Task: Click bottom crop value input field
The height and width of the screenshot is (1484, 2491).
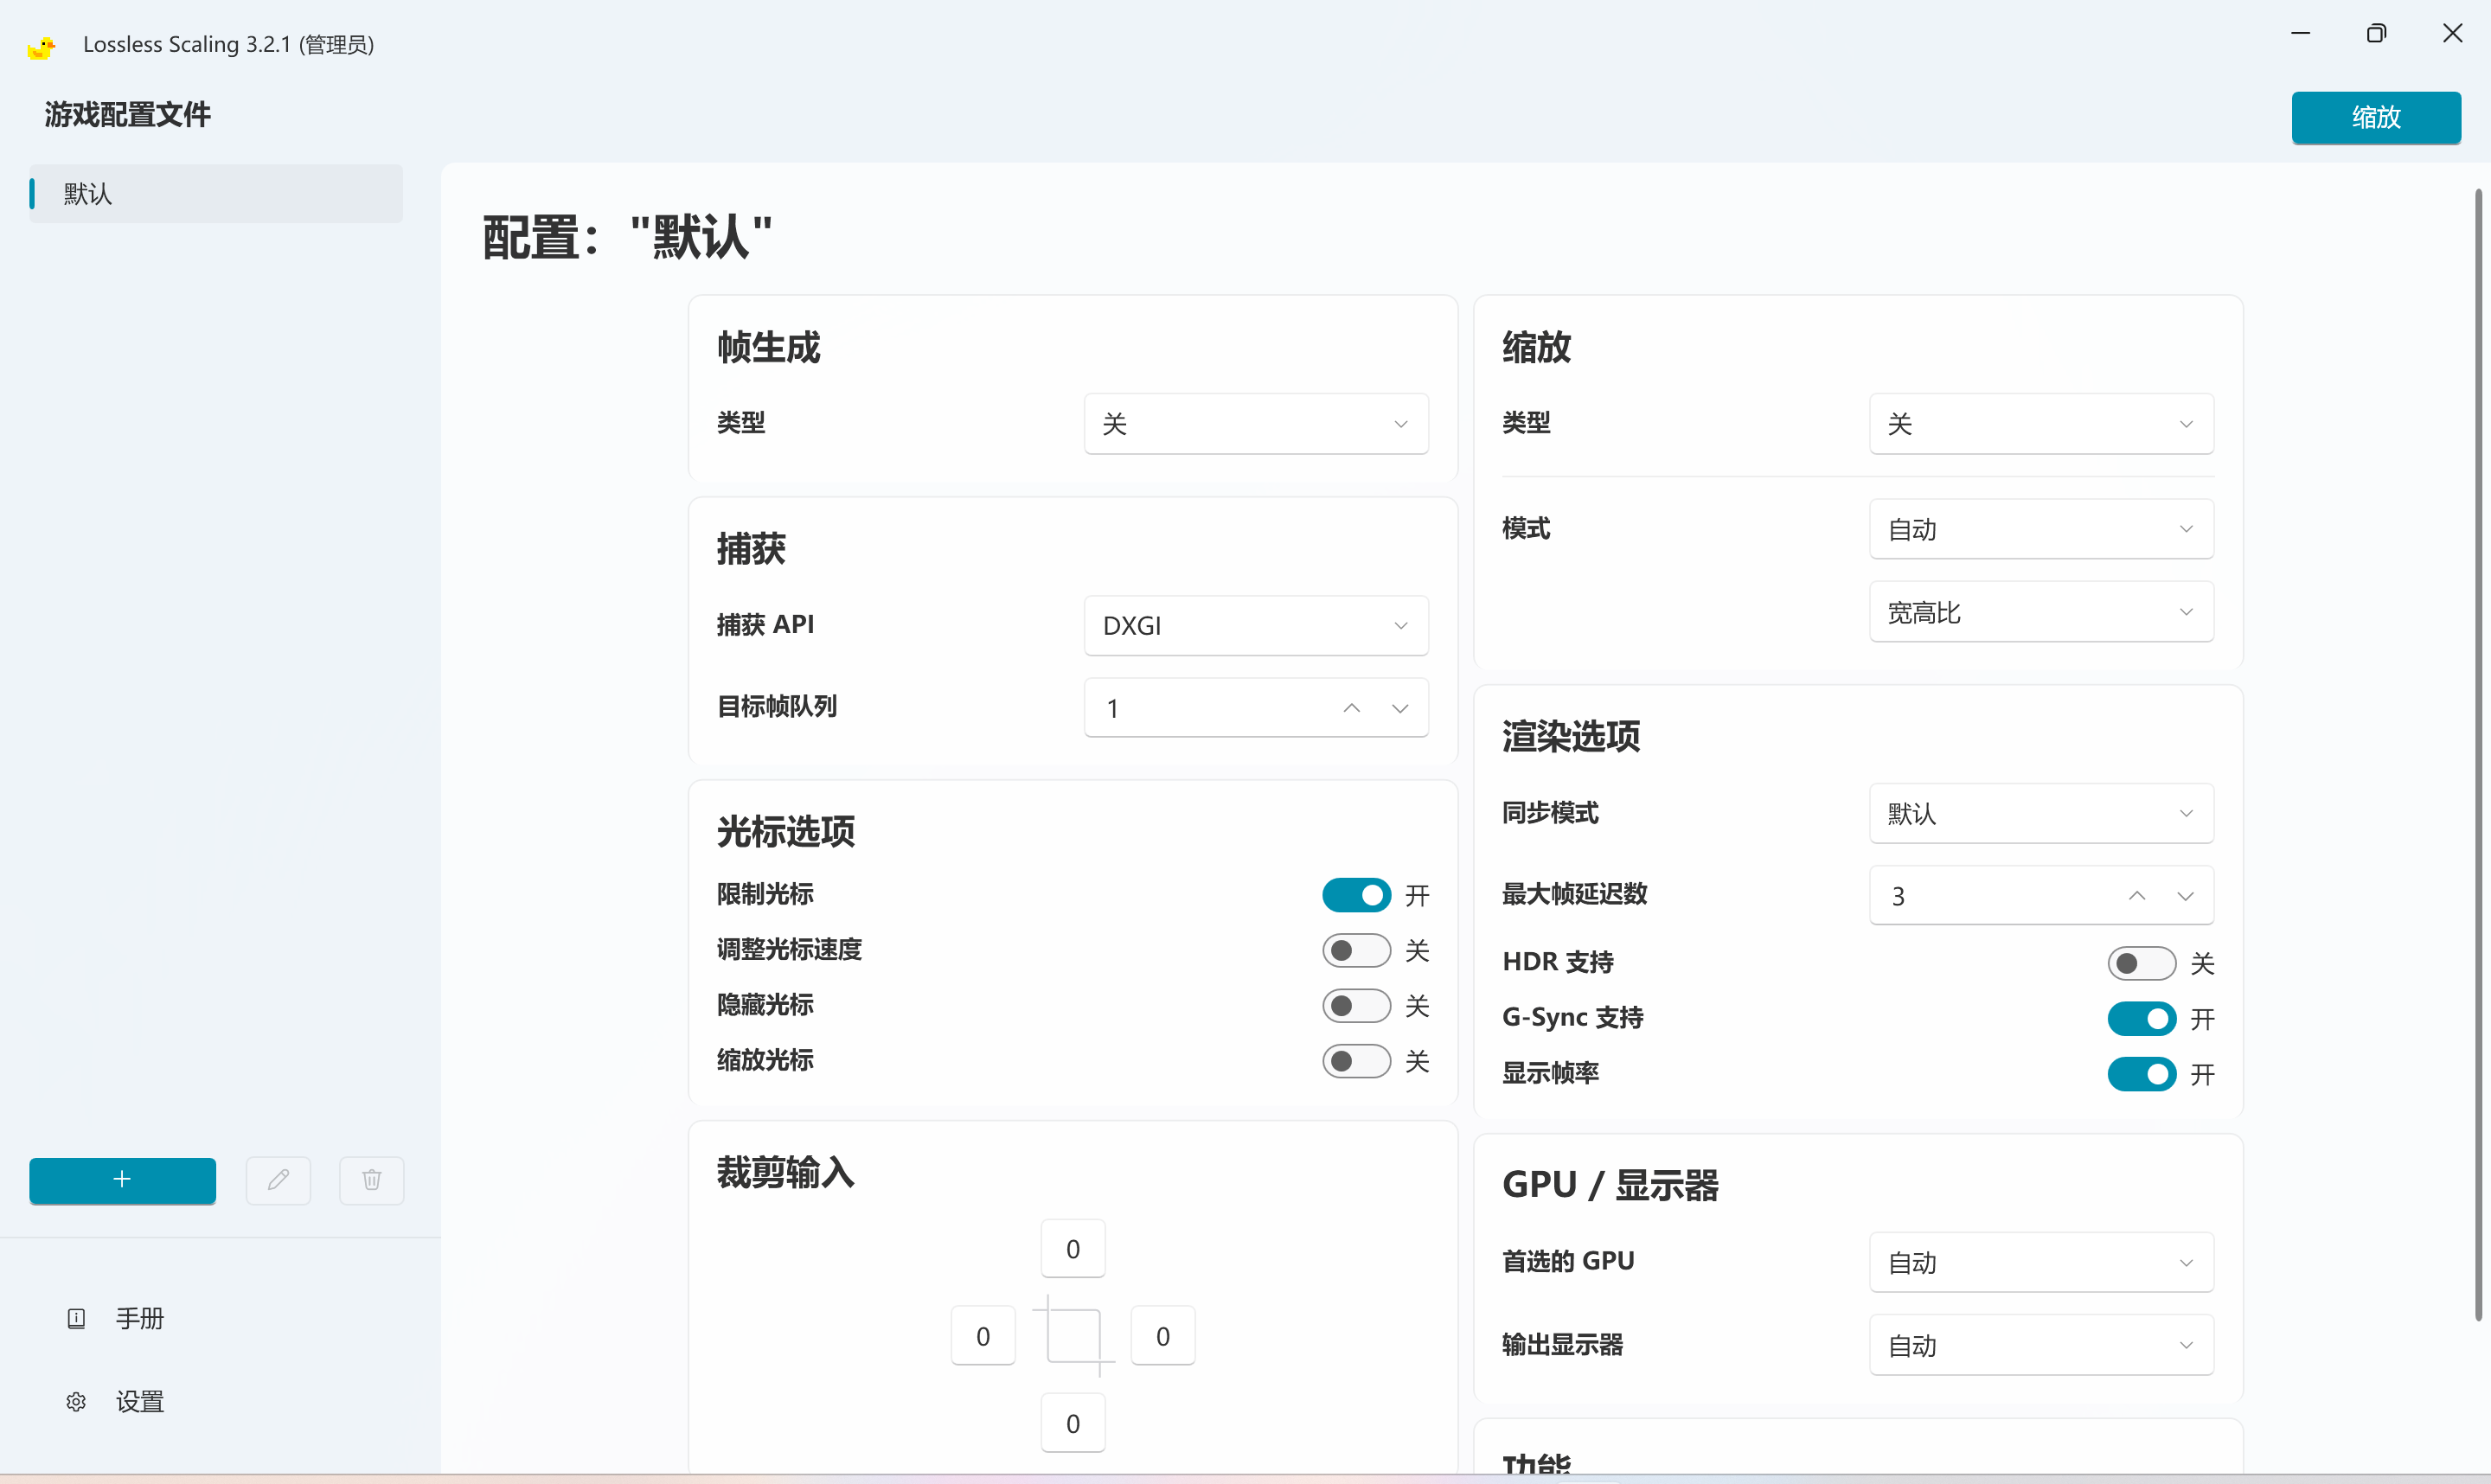Action: (x=1073, y=1423)
